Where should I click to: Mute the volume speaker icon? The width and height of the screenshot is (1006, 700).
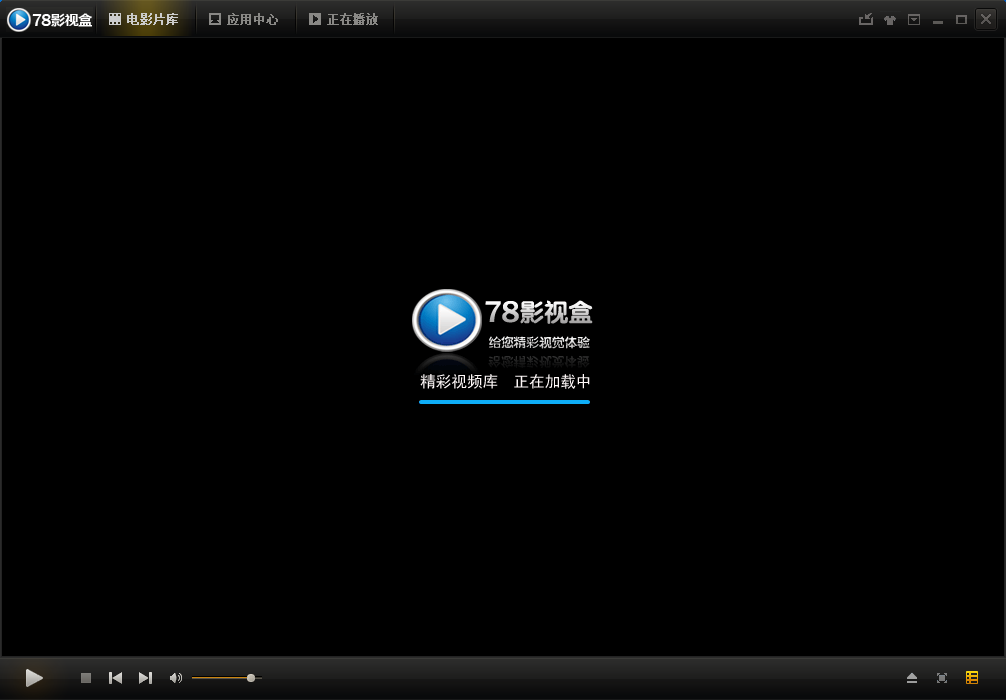click(175, 678)
